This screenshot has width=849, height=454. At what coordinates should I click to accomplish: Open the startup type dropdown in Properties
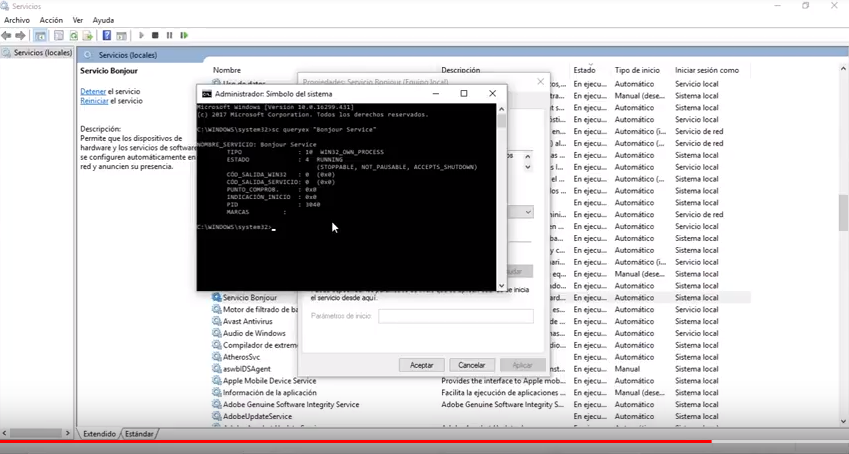point(527,212)
